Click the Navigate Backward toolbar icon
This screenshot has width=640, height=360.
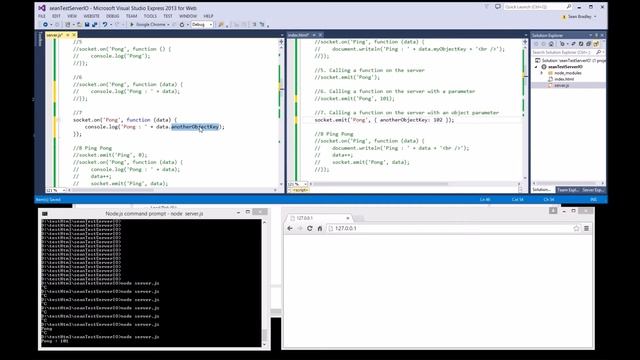click(x=45, y=24)
